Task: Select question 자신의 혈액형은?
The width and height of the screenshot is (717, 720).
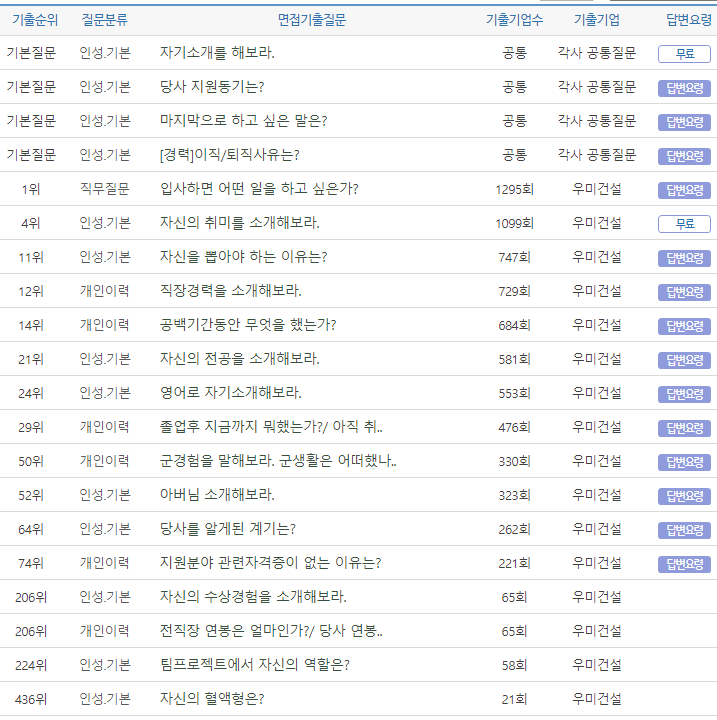Action: point(212,699)
